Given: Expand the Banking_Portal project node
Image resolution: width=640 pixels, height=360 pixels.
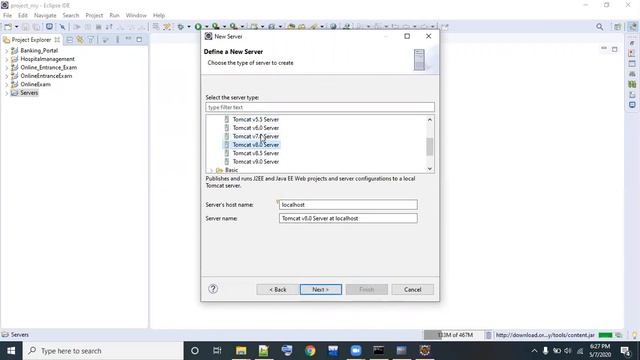Looking at the screenshot, I should click(x=6, y=51).
